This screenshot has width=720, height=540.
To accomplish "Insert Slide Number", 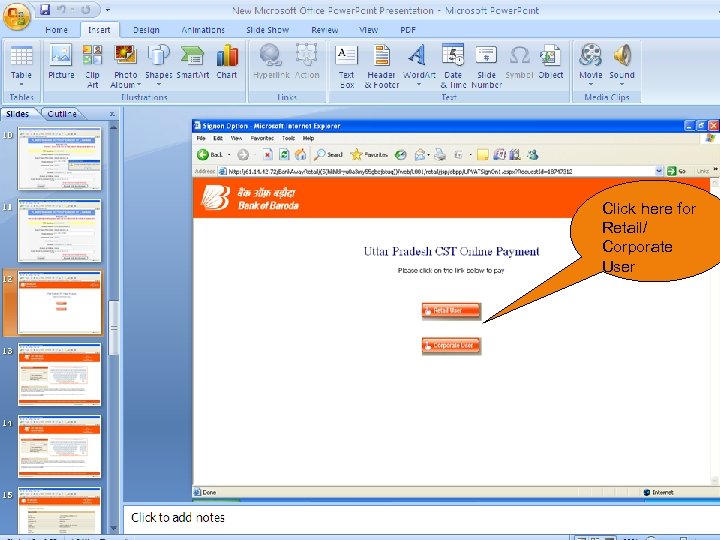I will (x=486, y=66).
